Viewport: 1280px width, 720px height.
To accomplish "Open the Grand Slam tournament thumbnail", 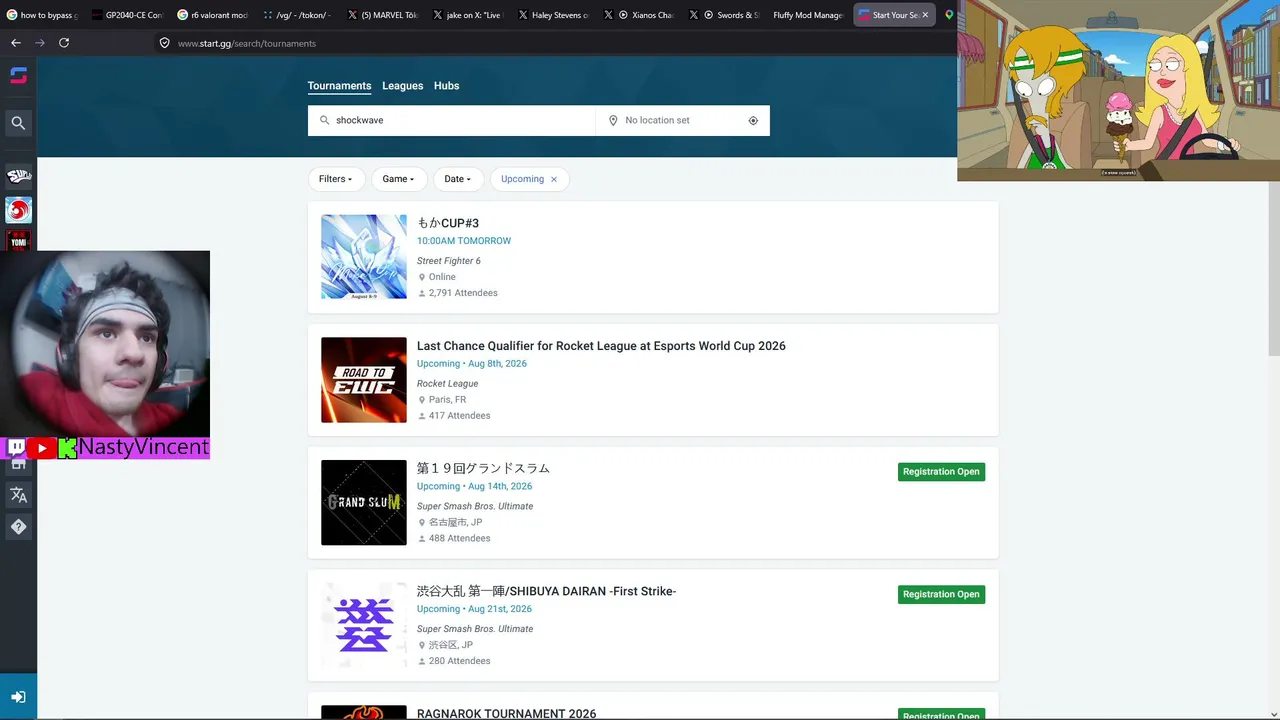I will [x=364, y=503].
